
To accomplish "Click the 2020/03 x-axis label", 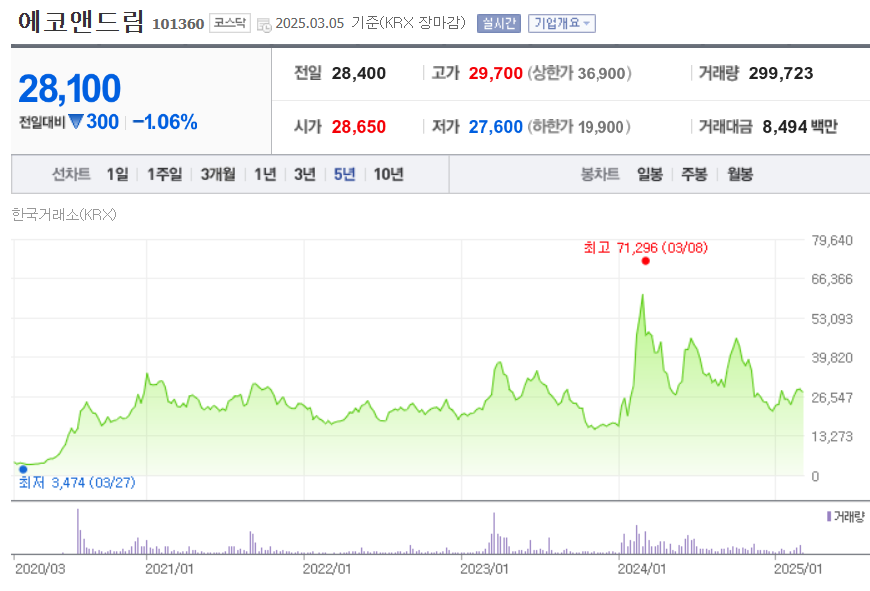I will (40, 569).
